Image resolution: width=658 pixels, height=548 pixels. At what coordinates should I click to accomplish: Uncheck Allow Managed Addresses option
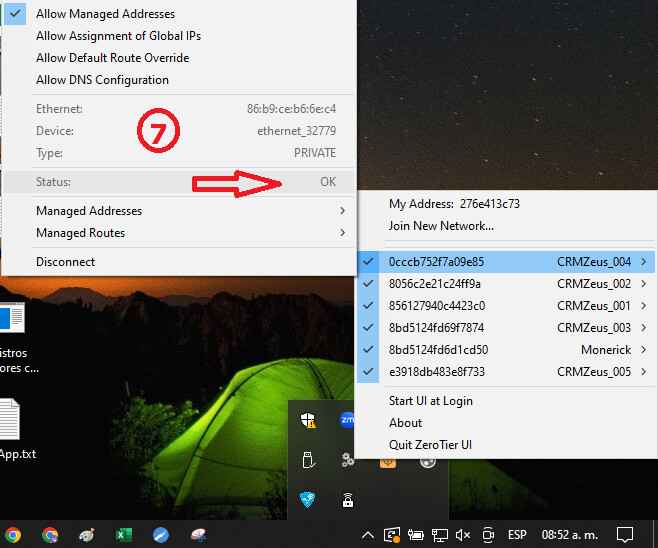(x=105, y=14)
